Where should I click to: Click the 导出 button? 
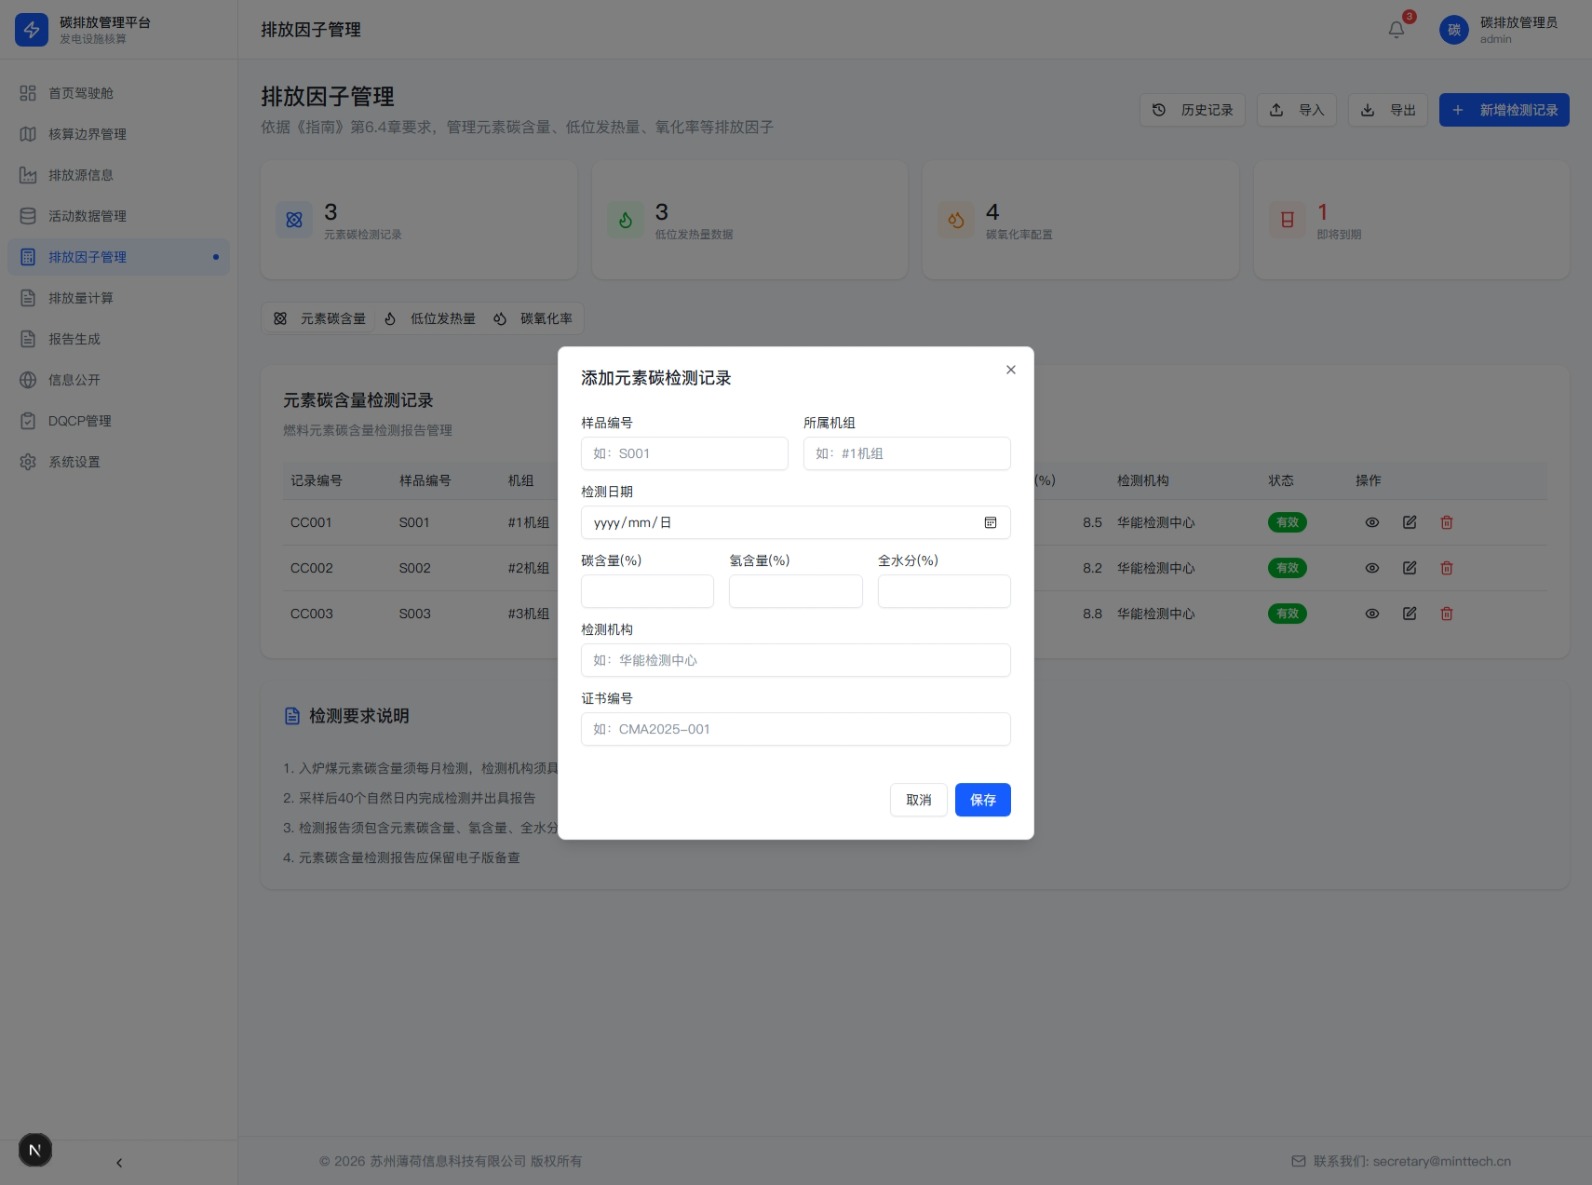coord(1388,110)
